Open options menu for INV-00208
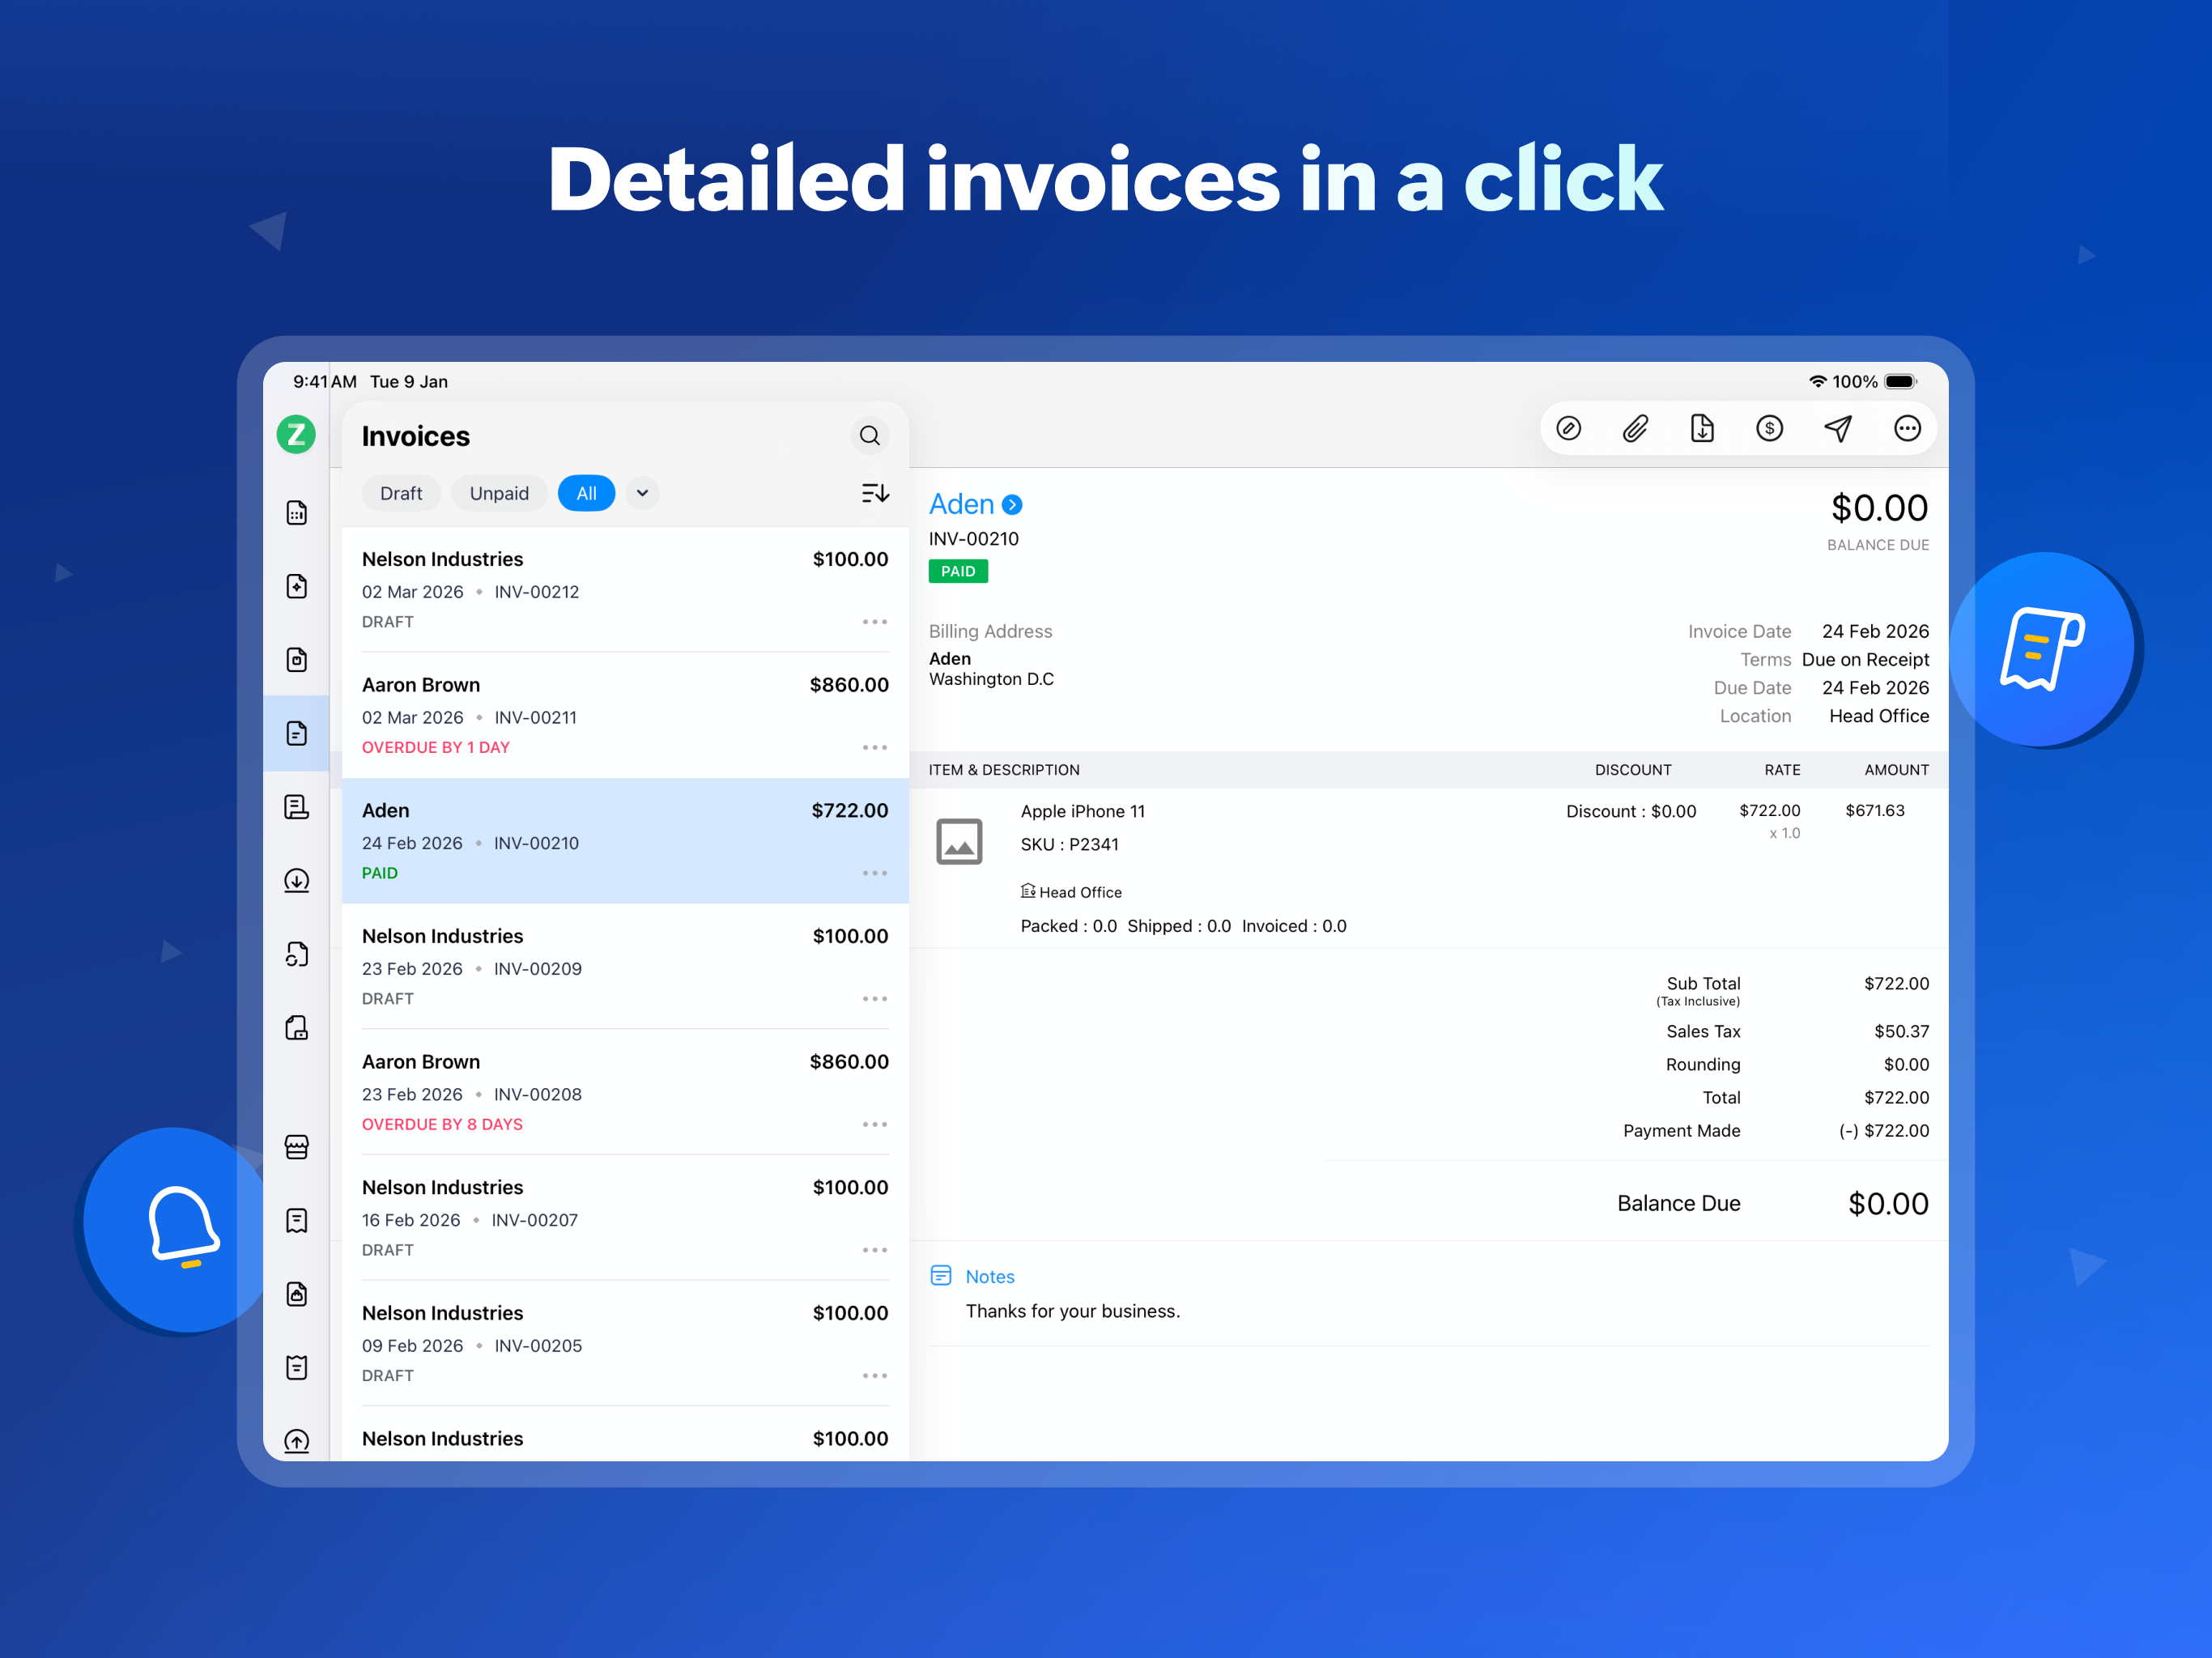Screen dimensions: 2212x1658 click(x=875, y=1125)
